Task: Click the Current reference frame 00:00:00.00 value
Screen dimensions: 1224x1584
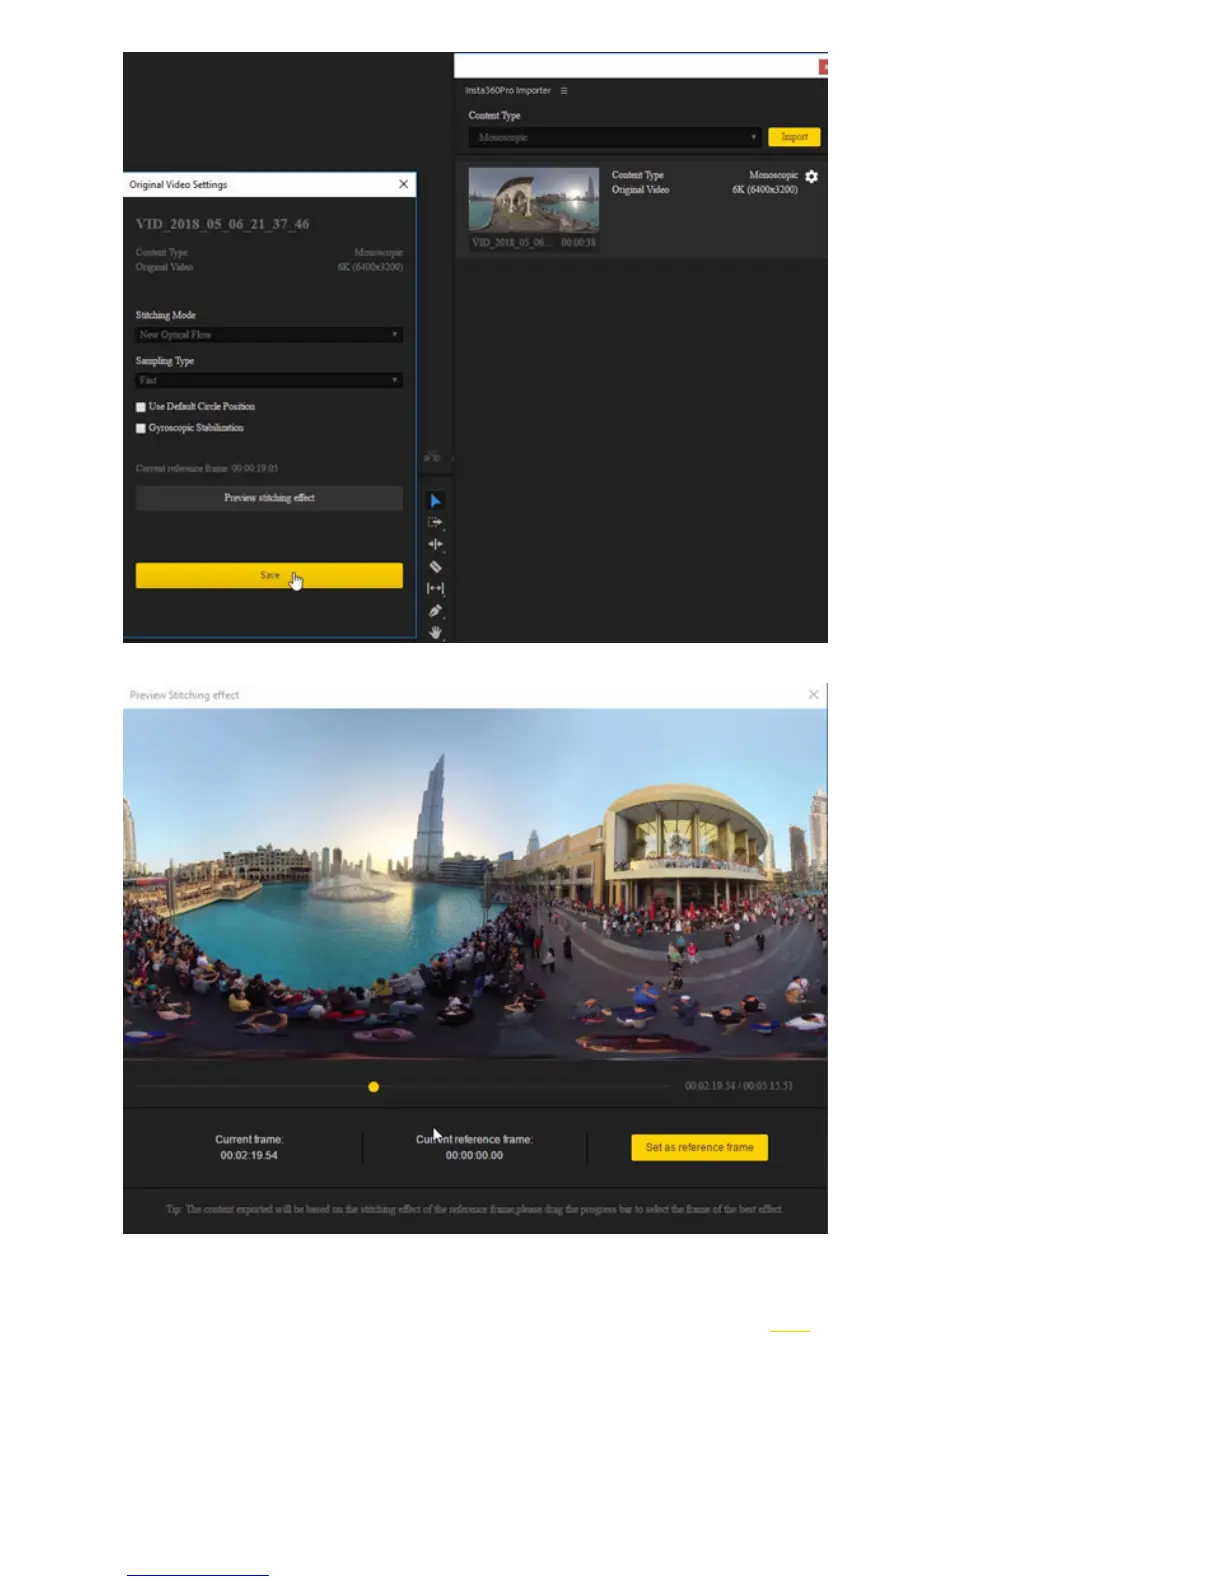Action: tap(474, 1155)
